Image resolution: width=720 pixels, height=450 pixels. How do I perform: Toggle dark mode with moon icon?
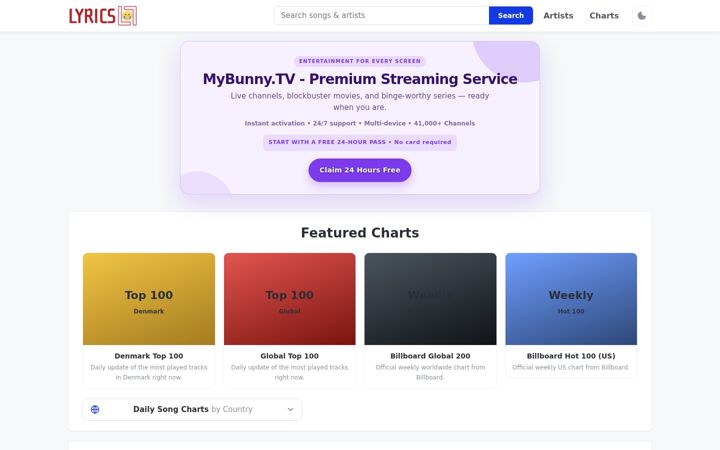[641, 16]
